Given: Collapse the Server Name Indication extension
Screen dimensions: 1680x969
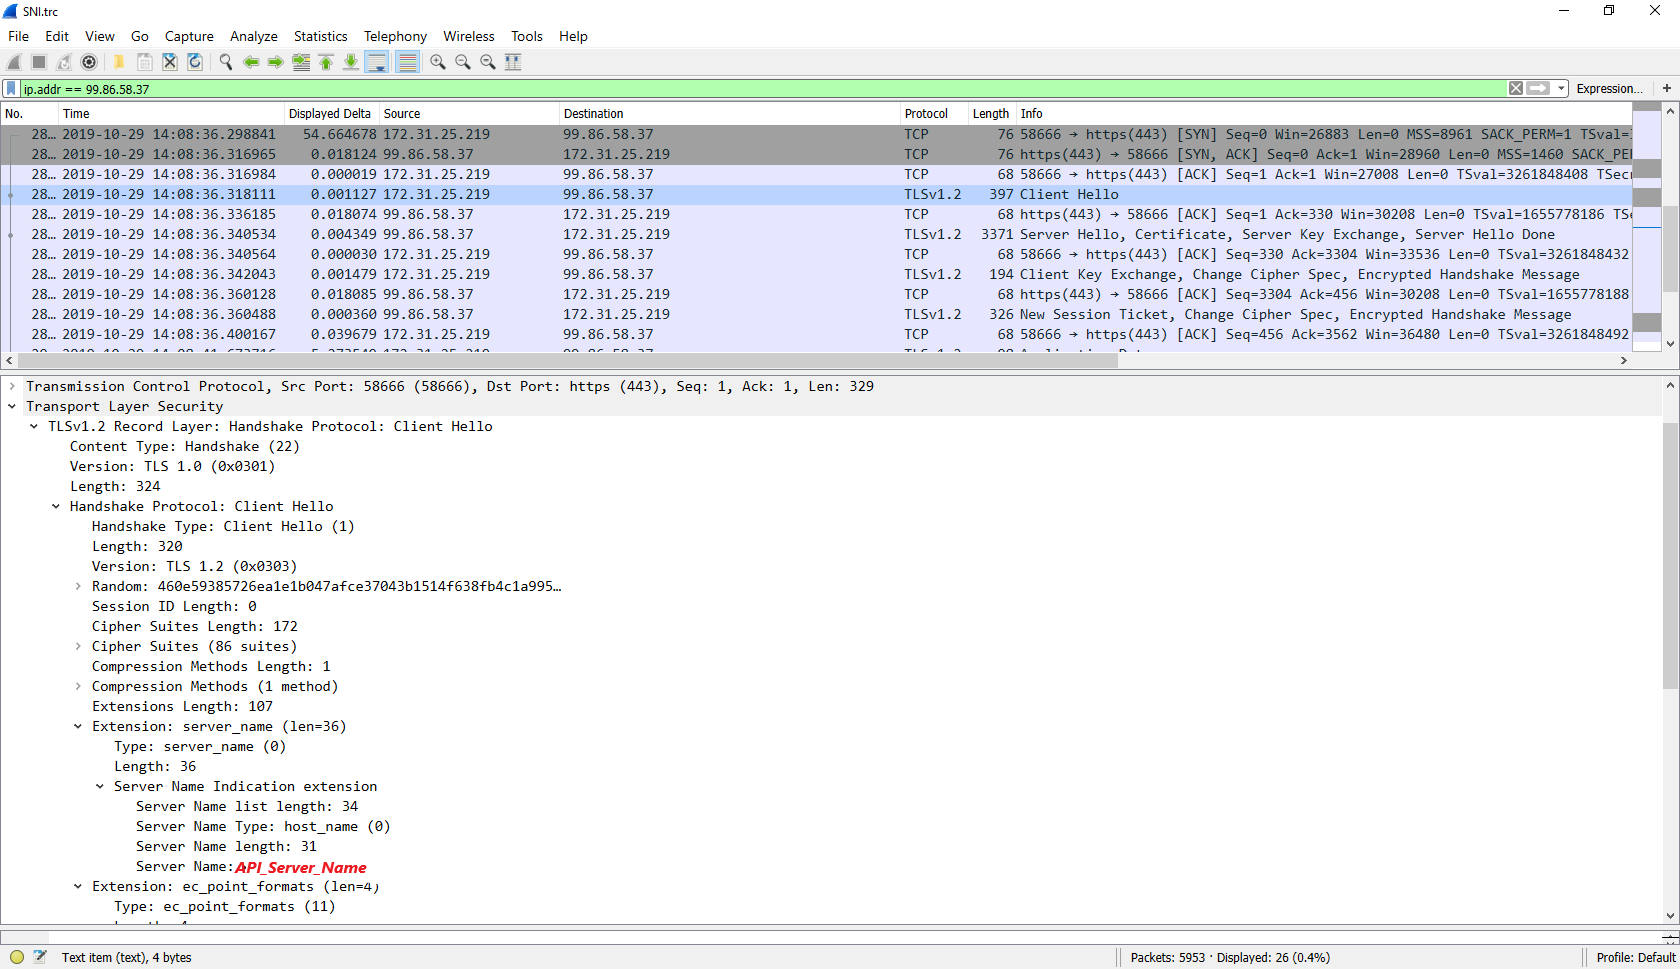Looking at the screenshot, I should pos(99,786).
